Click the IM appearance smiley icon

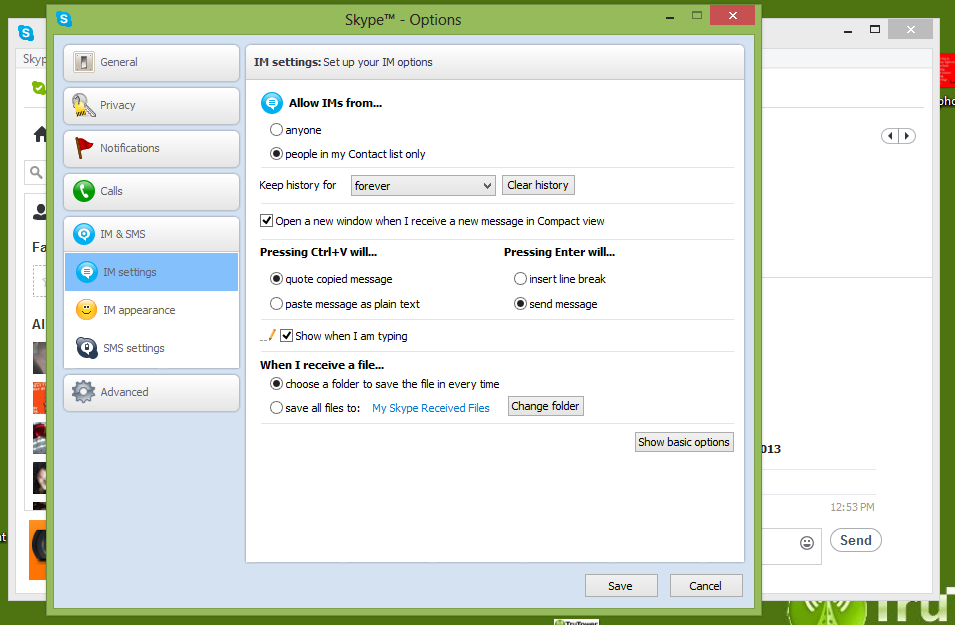(x=86, y=309)
